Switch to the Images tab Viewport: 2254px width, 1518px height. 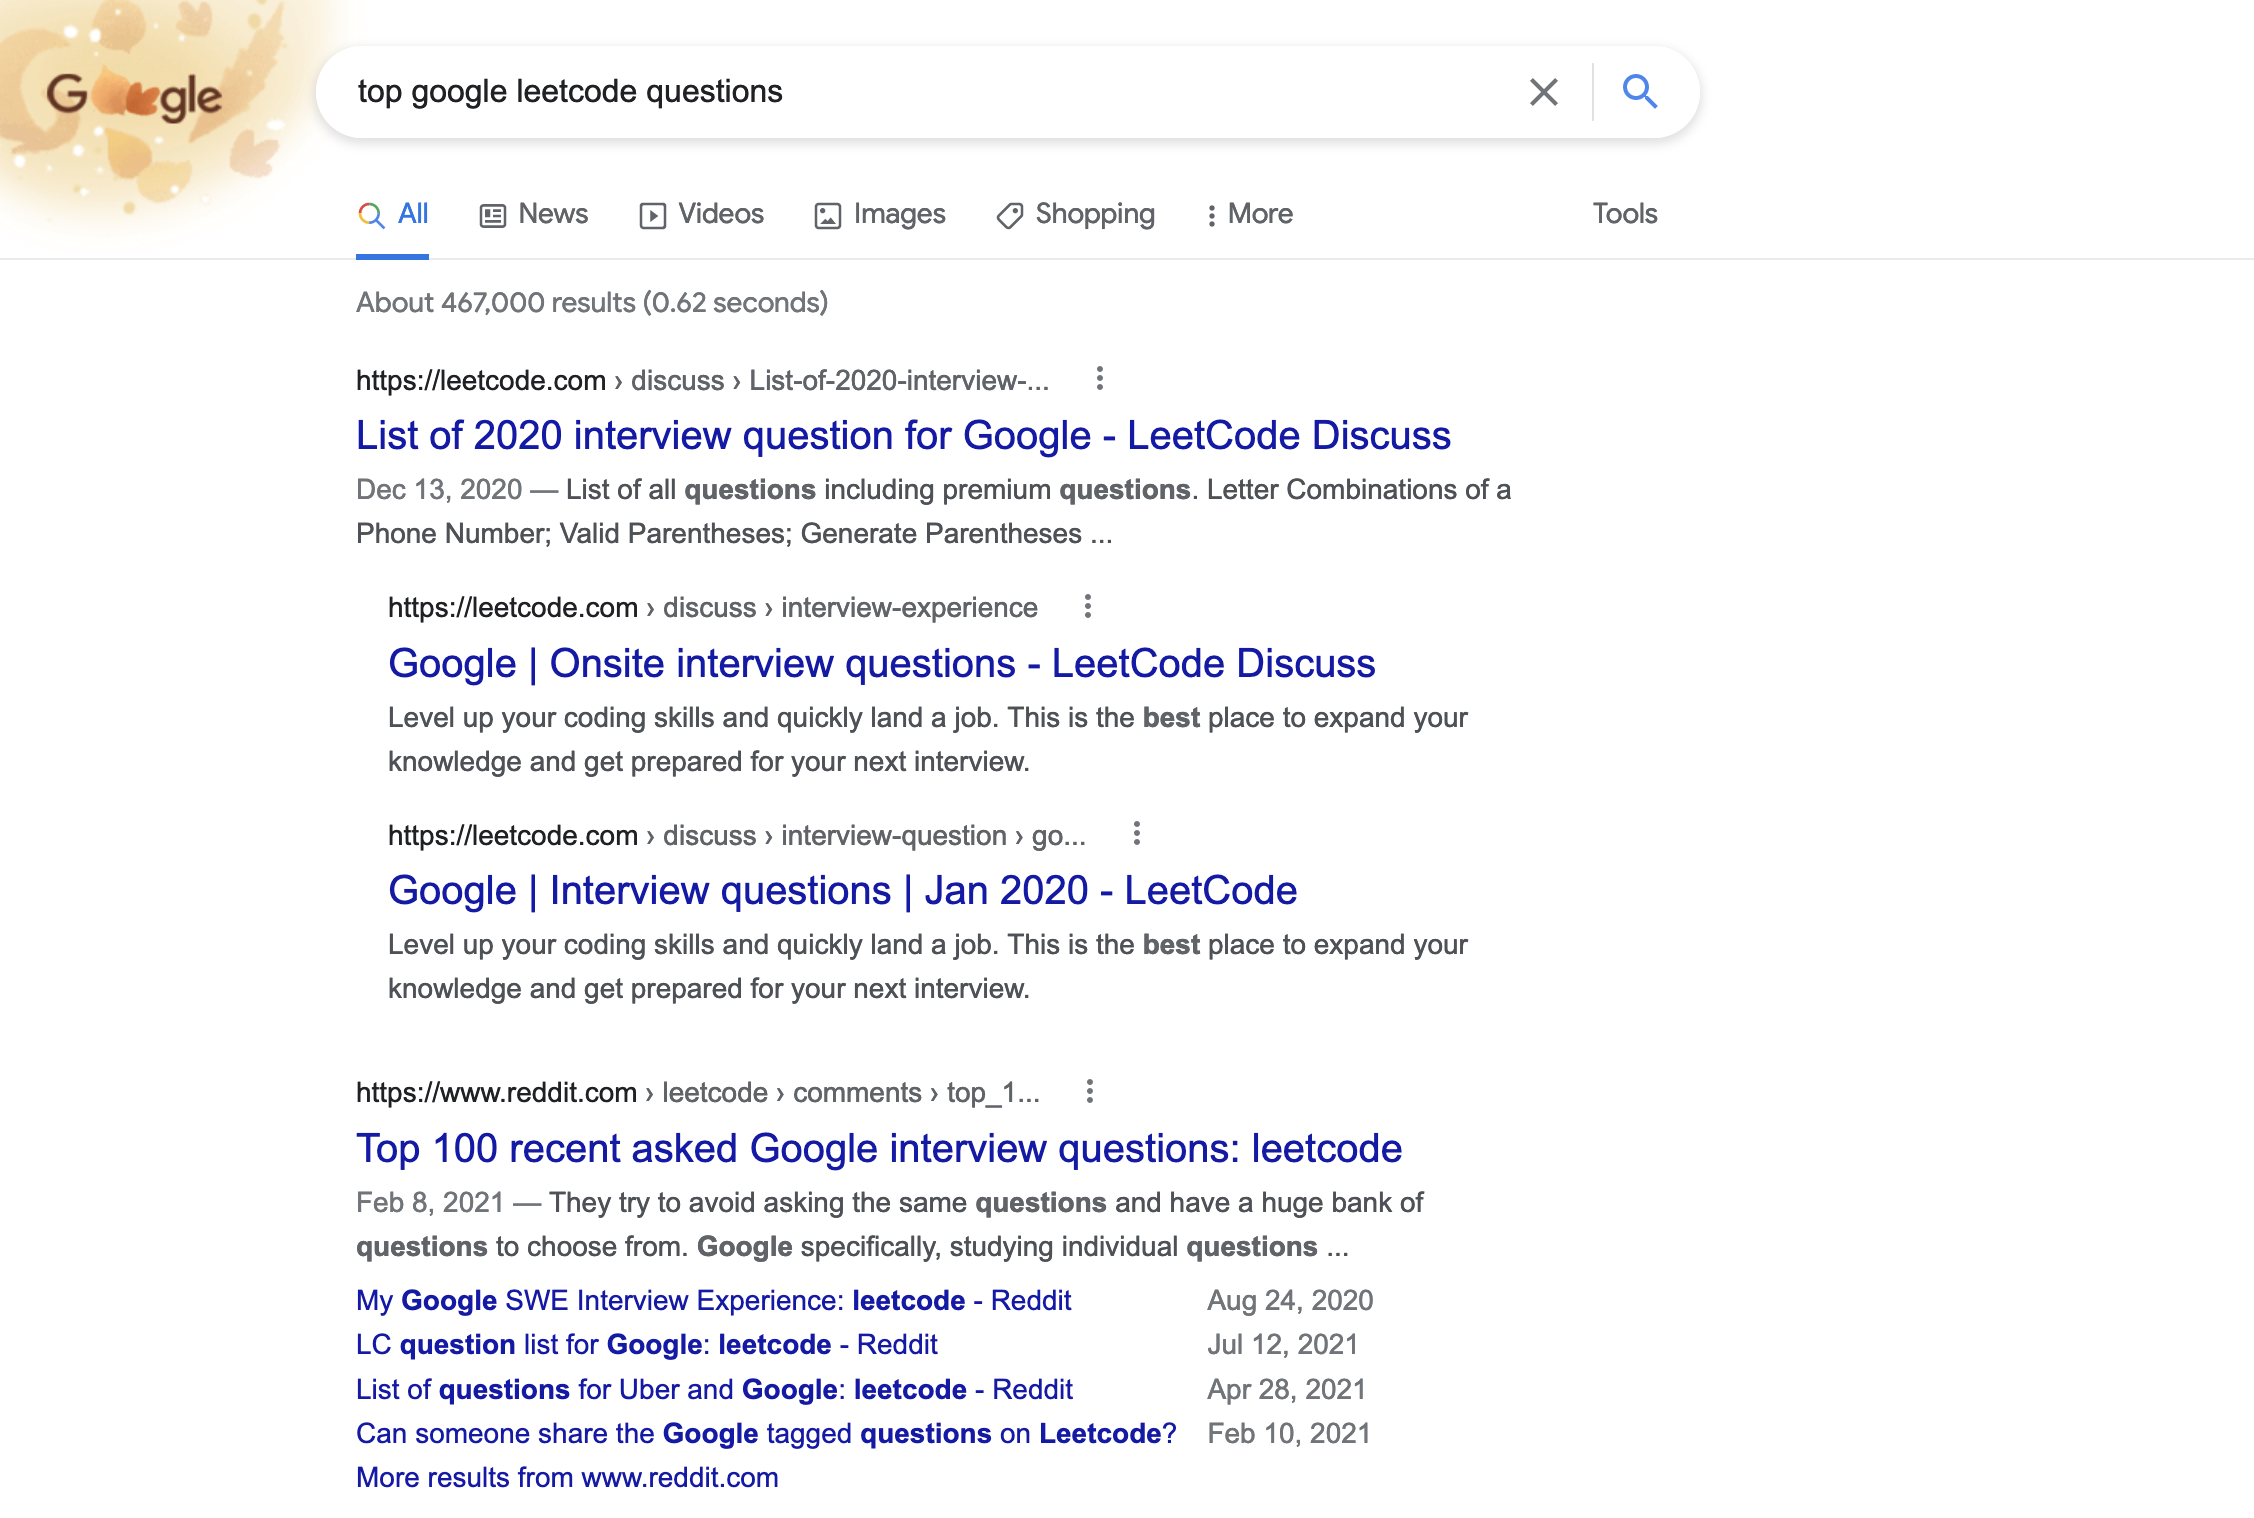(x=880, y=214)
